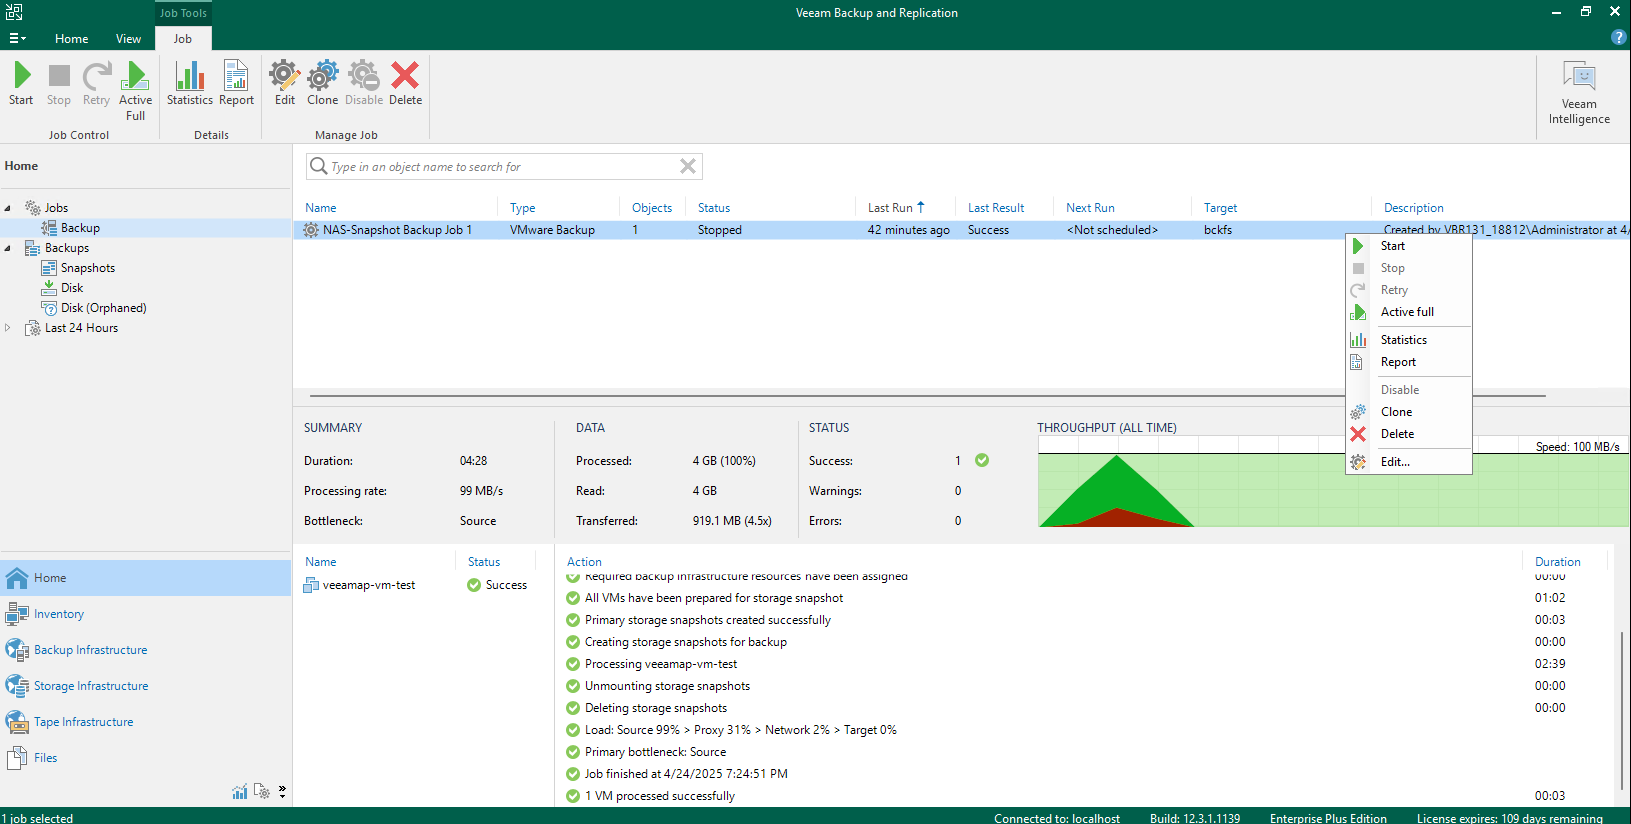Choose Delete in context menu
The height and width of the screenshot is (824, 1631).
click(1408, 434)
